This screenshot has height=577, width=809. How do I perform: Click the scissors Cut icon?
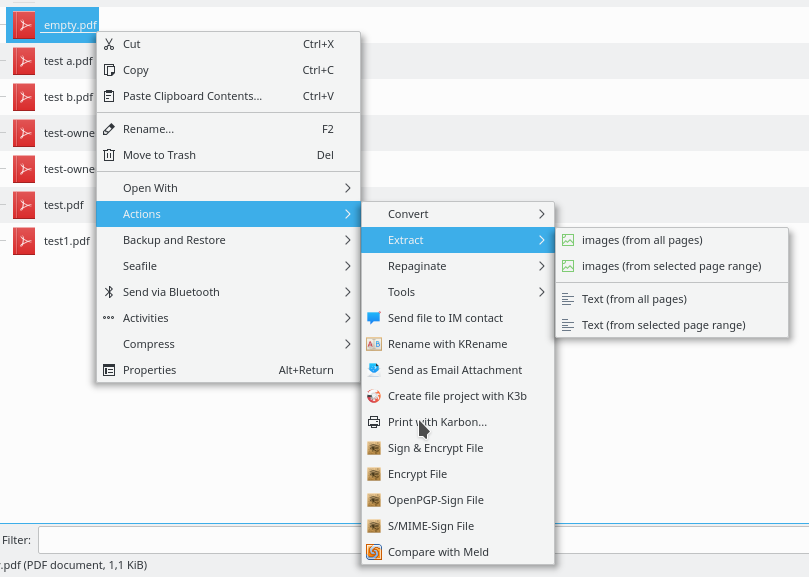pos(109,44)
